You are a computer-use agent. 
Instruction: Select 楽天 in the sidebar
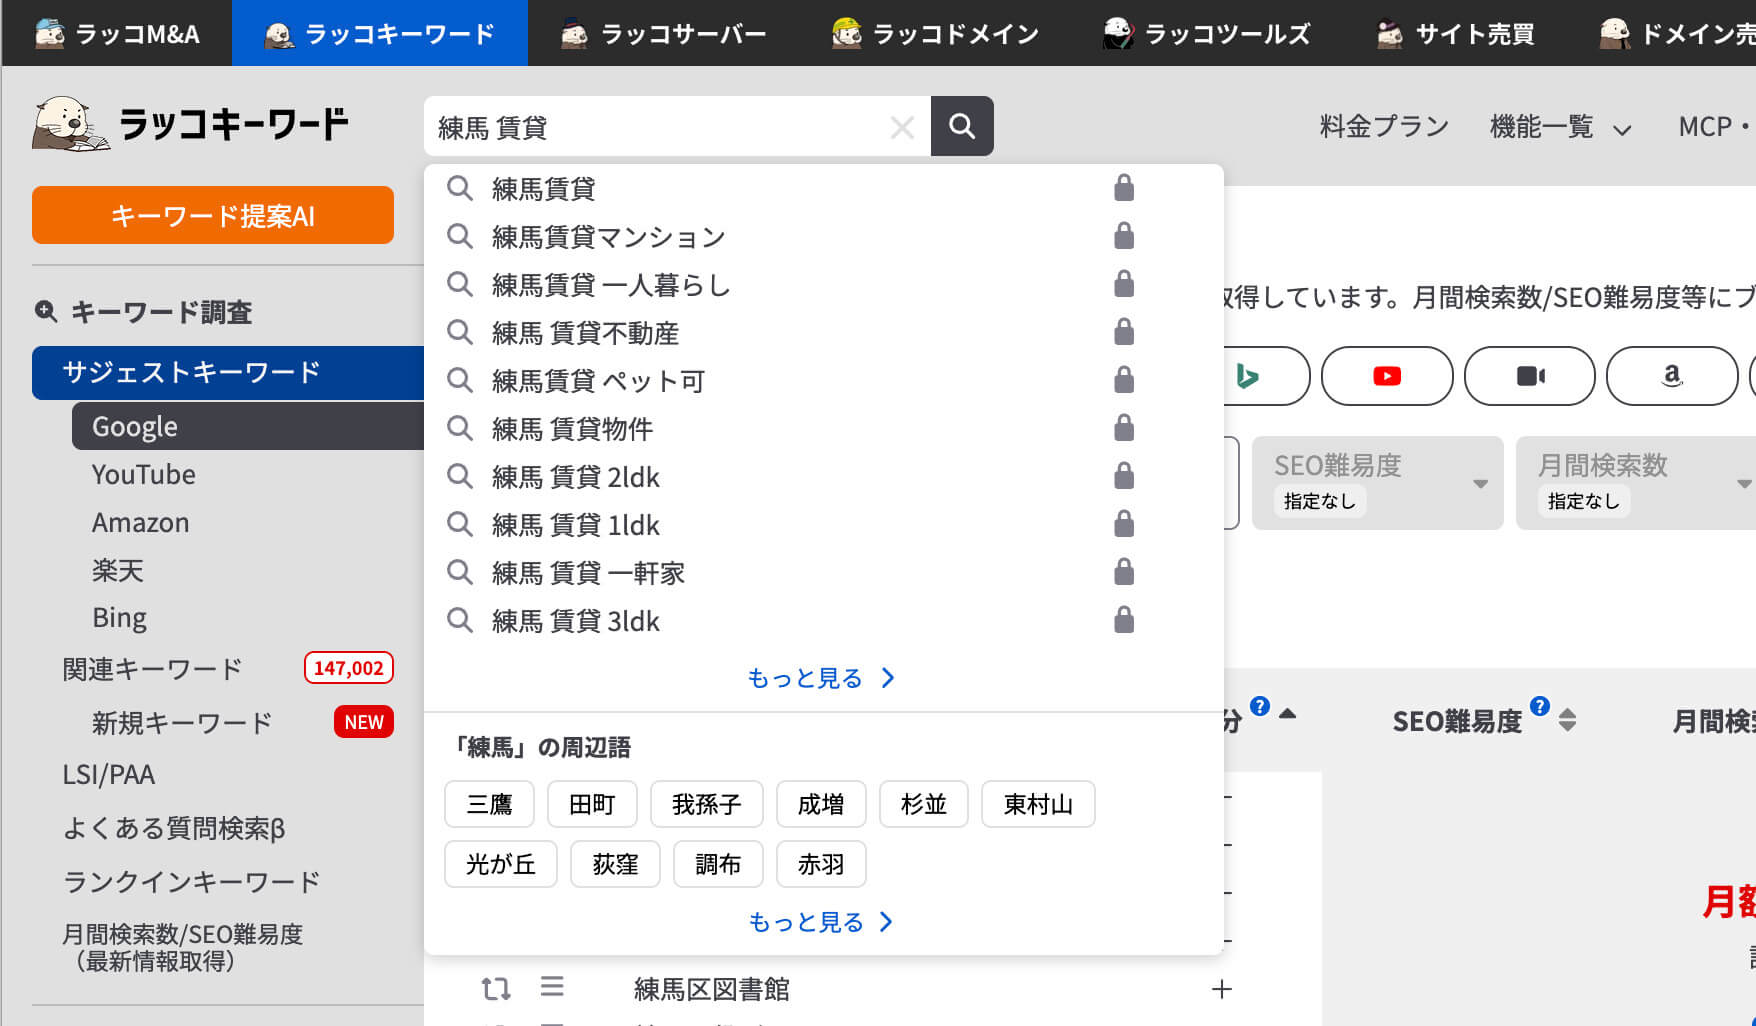118,570
